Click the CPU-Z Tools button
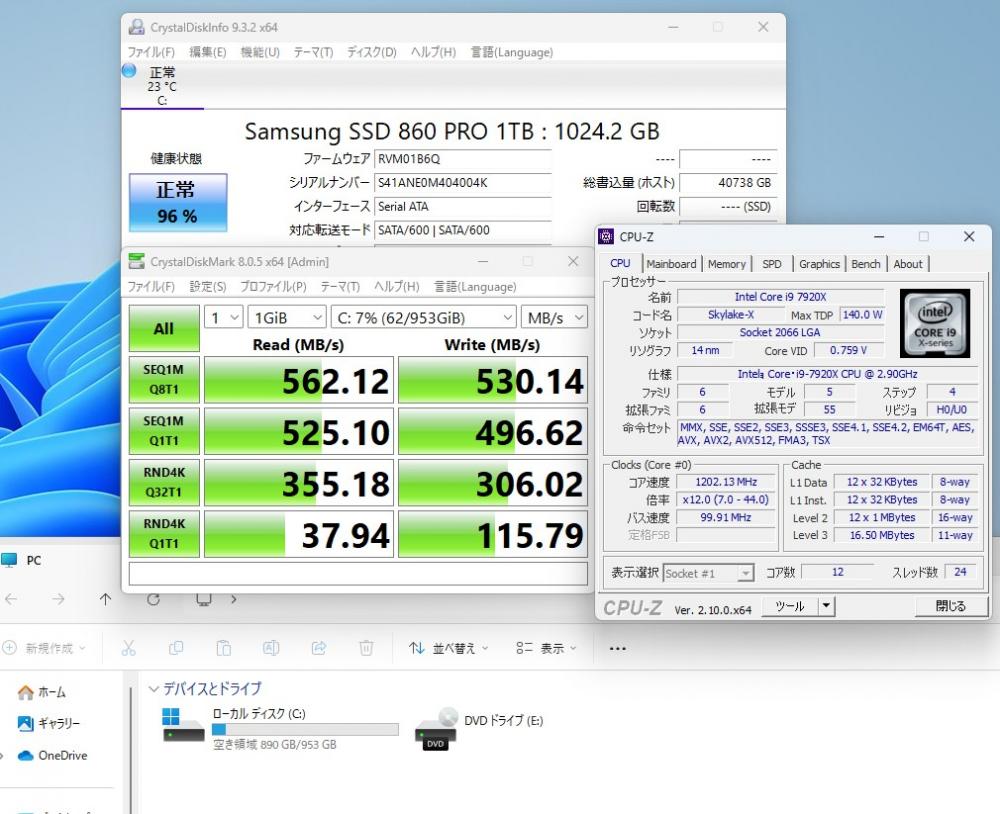The image size is (1000, 814). coord(790,606)
